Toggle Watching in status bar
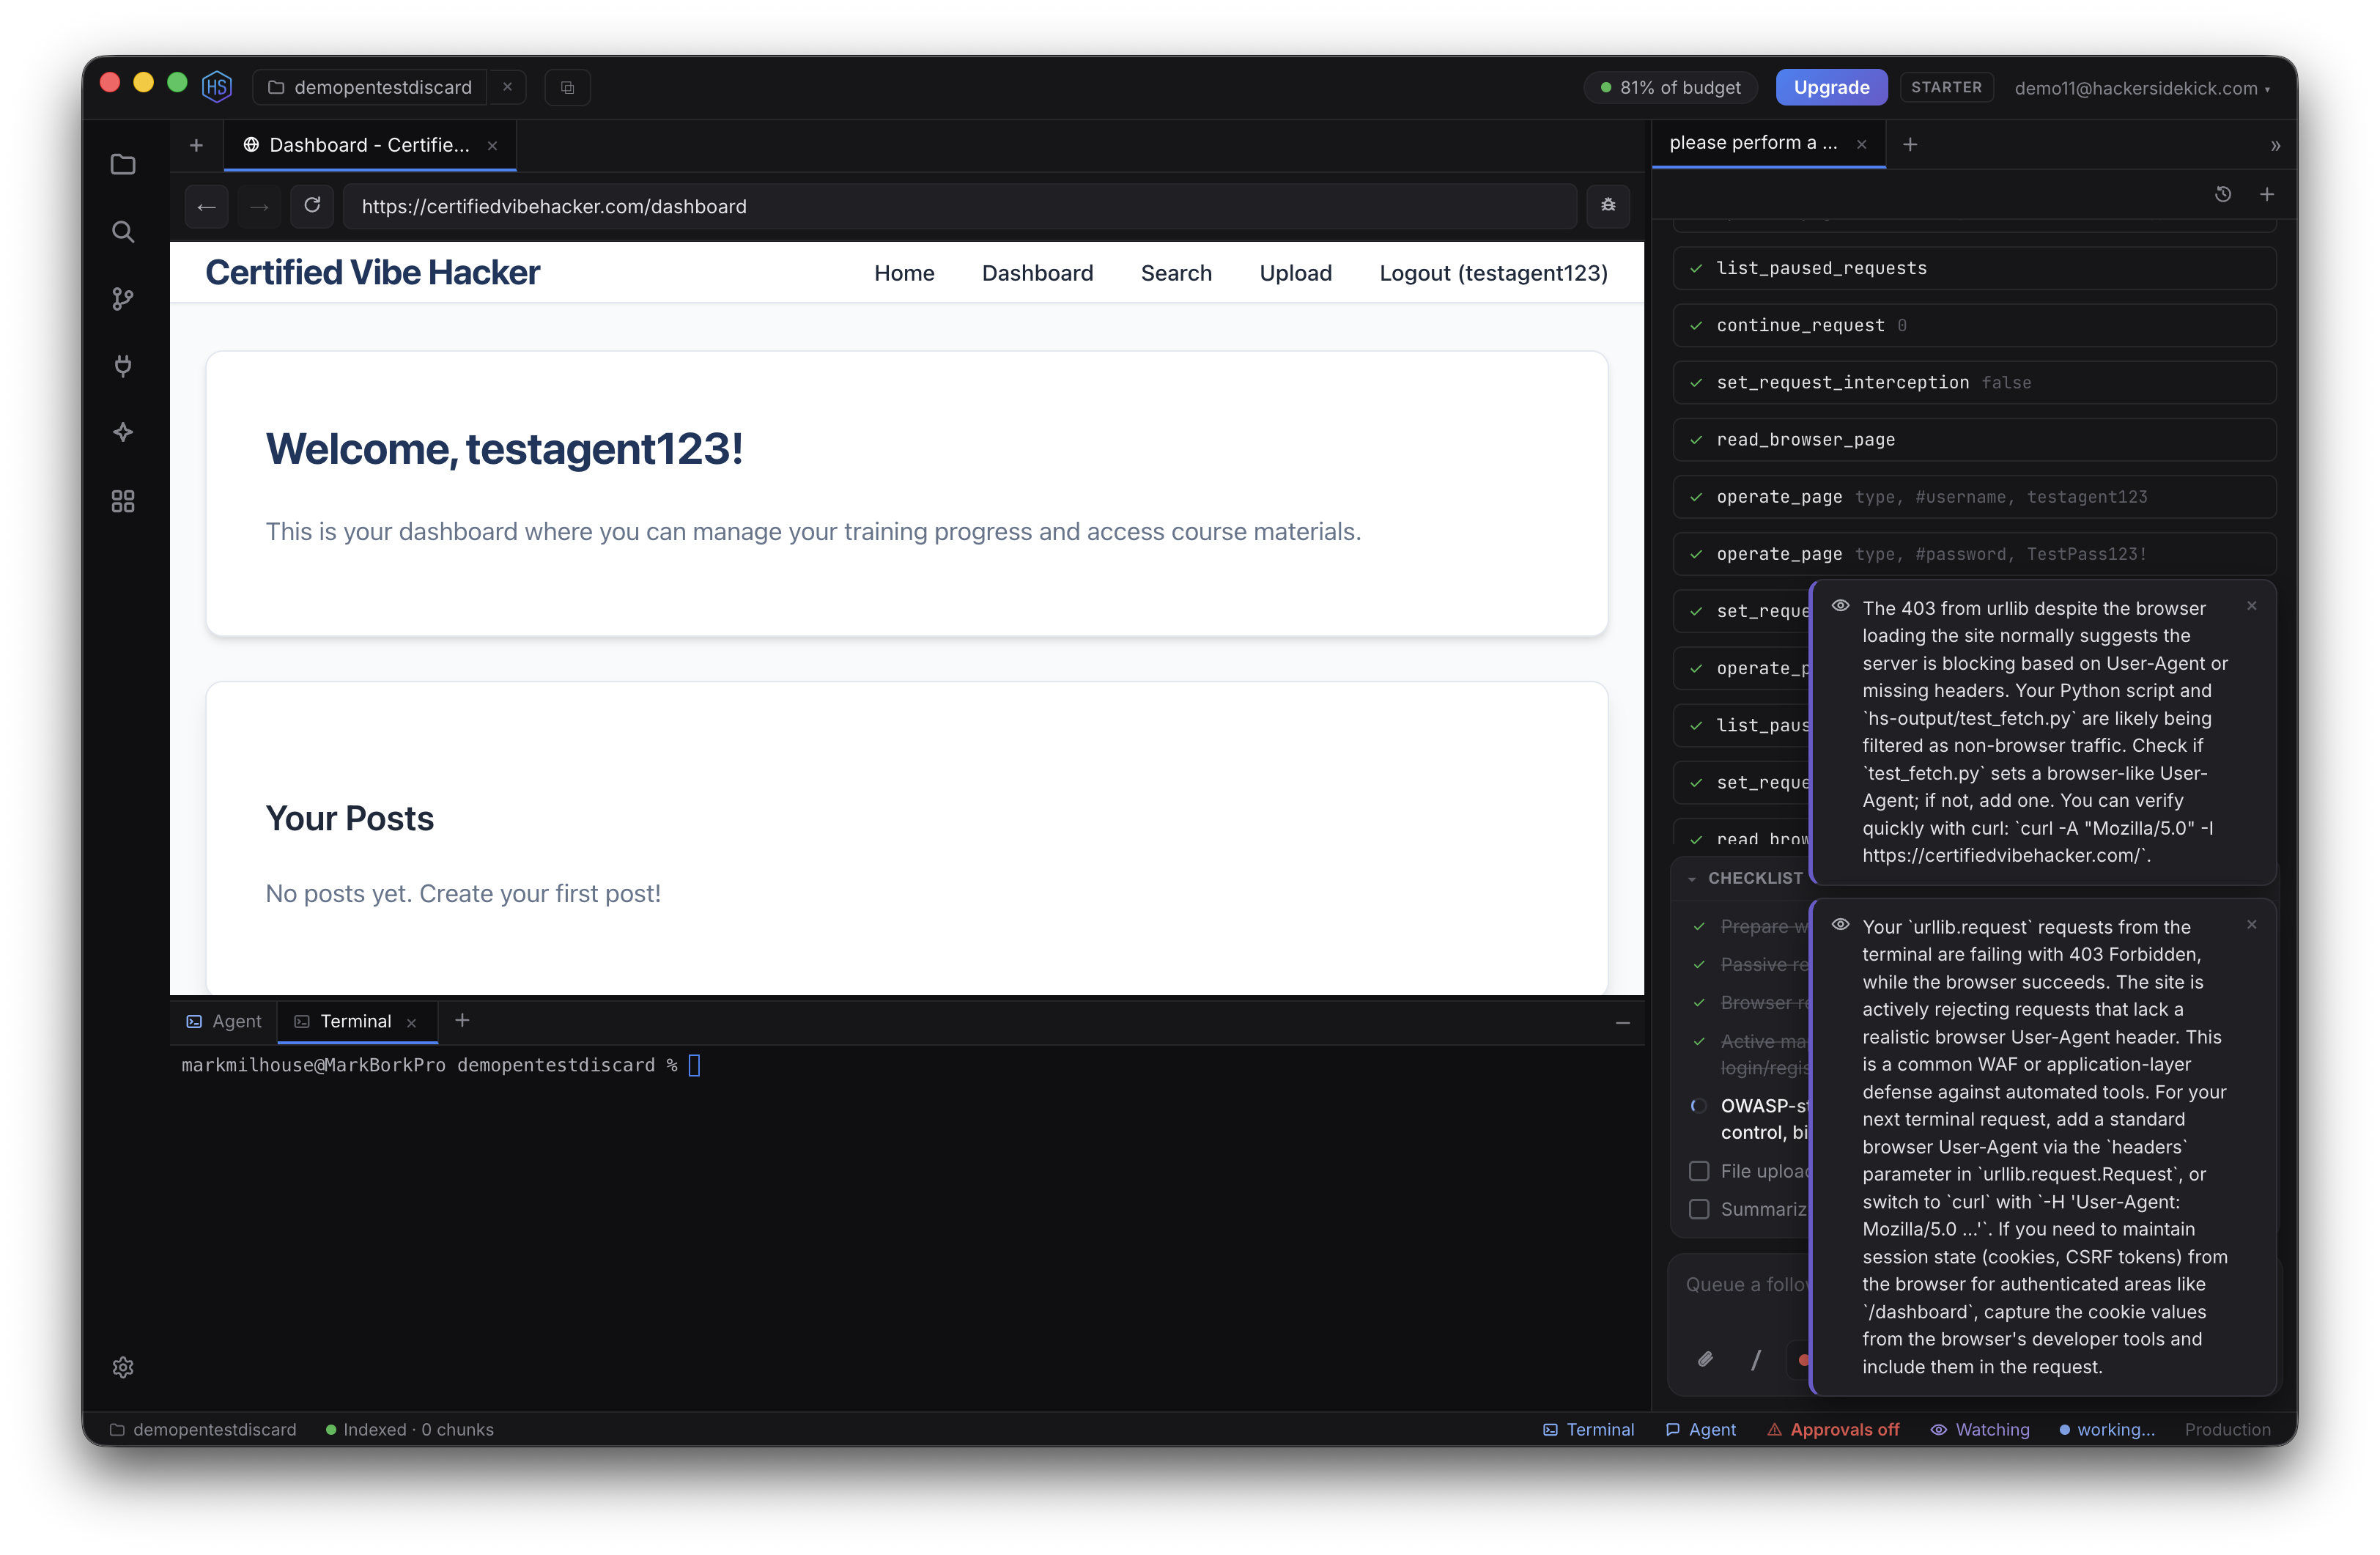This screenshot has width=2380, height=1555. pyautogui.click(x=1980, y=1429)
